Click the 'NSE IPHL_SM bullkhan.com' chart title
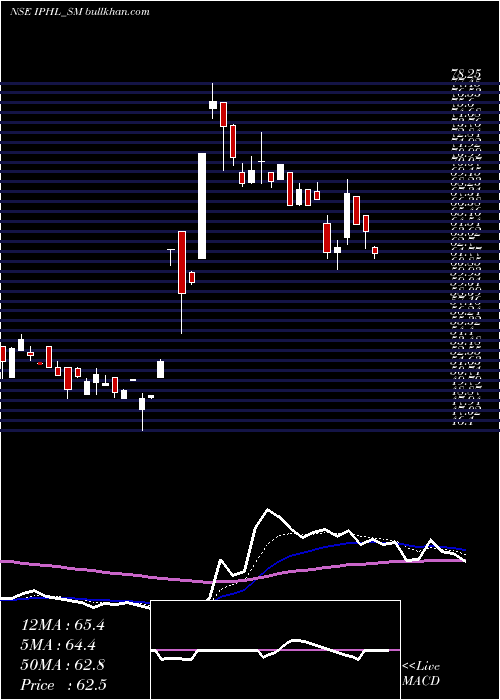The height and width of the screenshot is (700, 500). coord(79,12)
